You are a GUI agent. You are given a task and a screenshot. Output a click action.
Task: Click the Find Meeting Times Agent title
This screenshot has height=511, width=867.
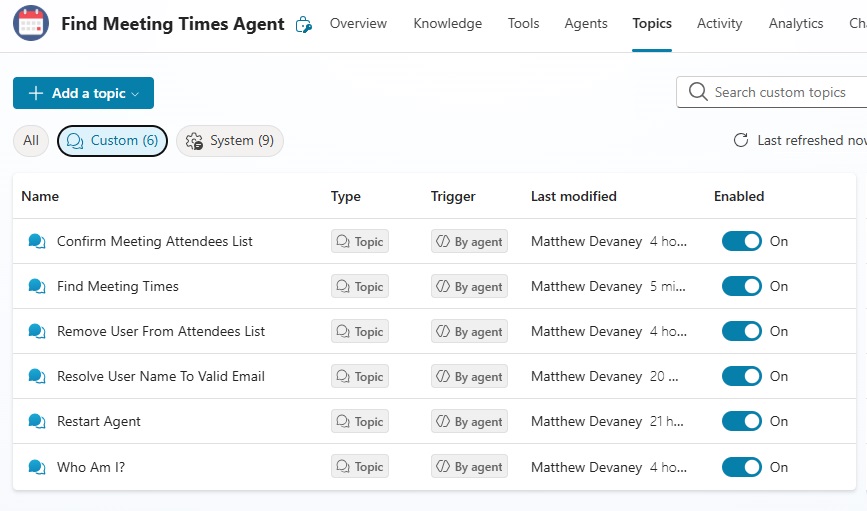173,24
